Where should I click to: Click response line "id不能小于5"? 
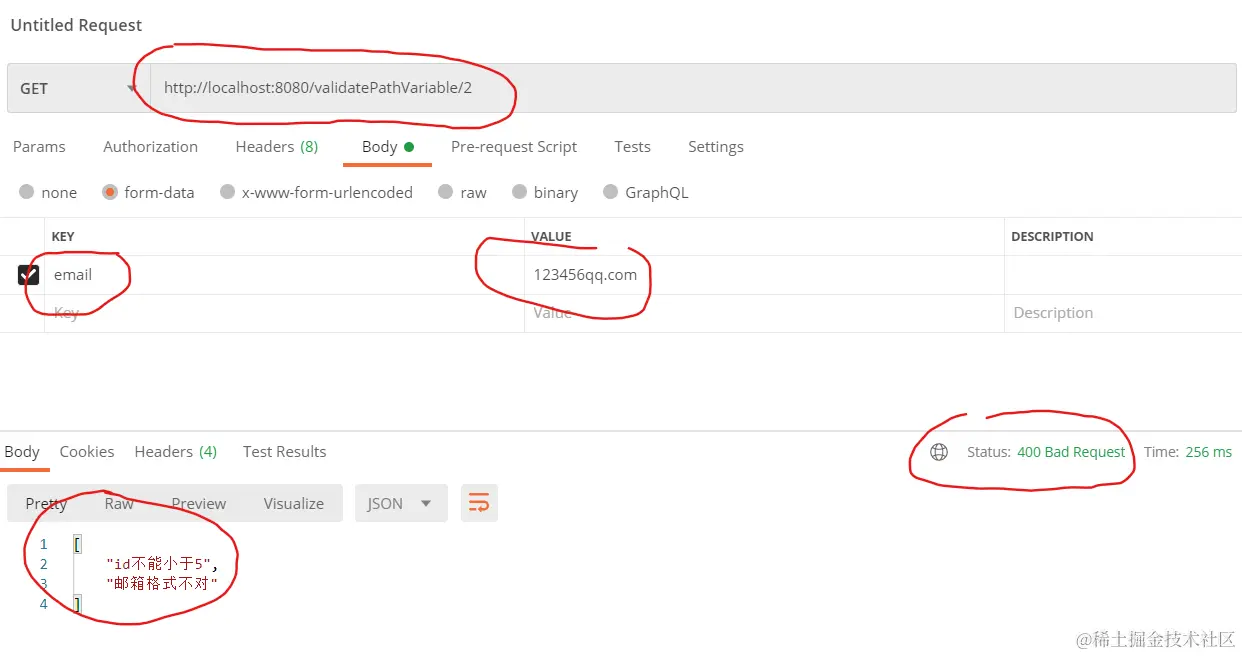pos(162,564)
